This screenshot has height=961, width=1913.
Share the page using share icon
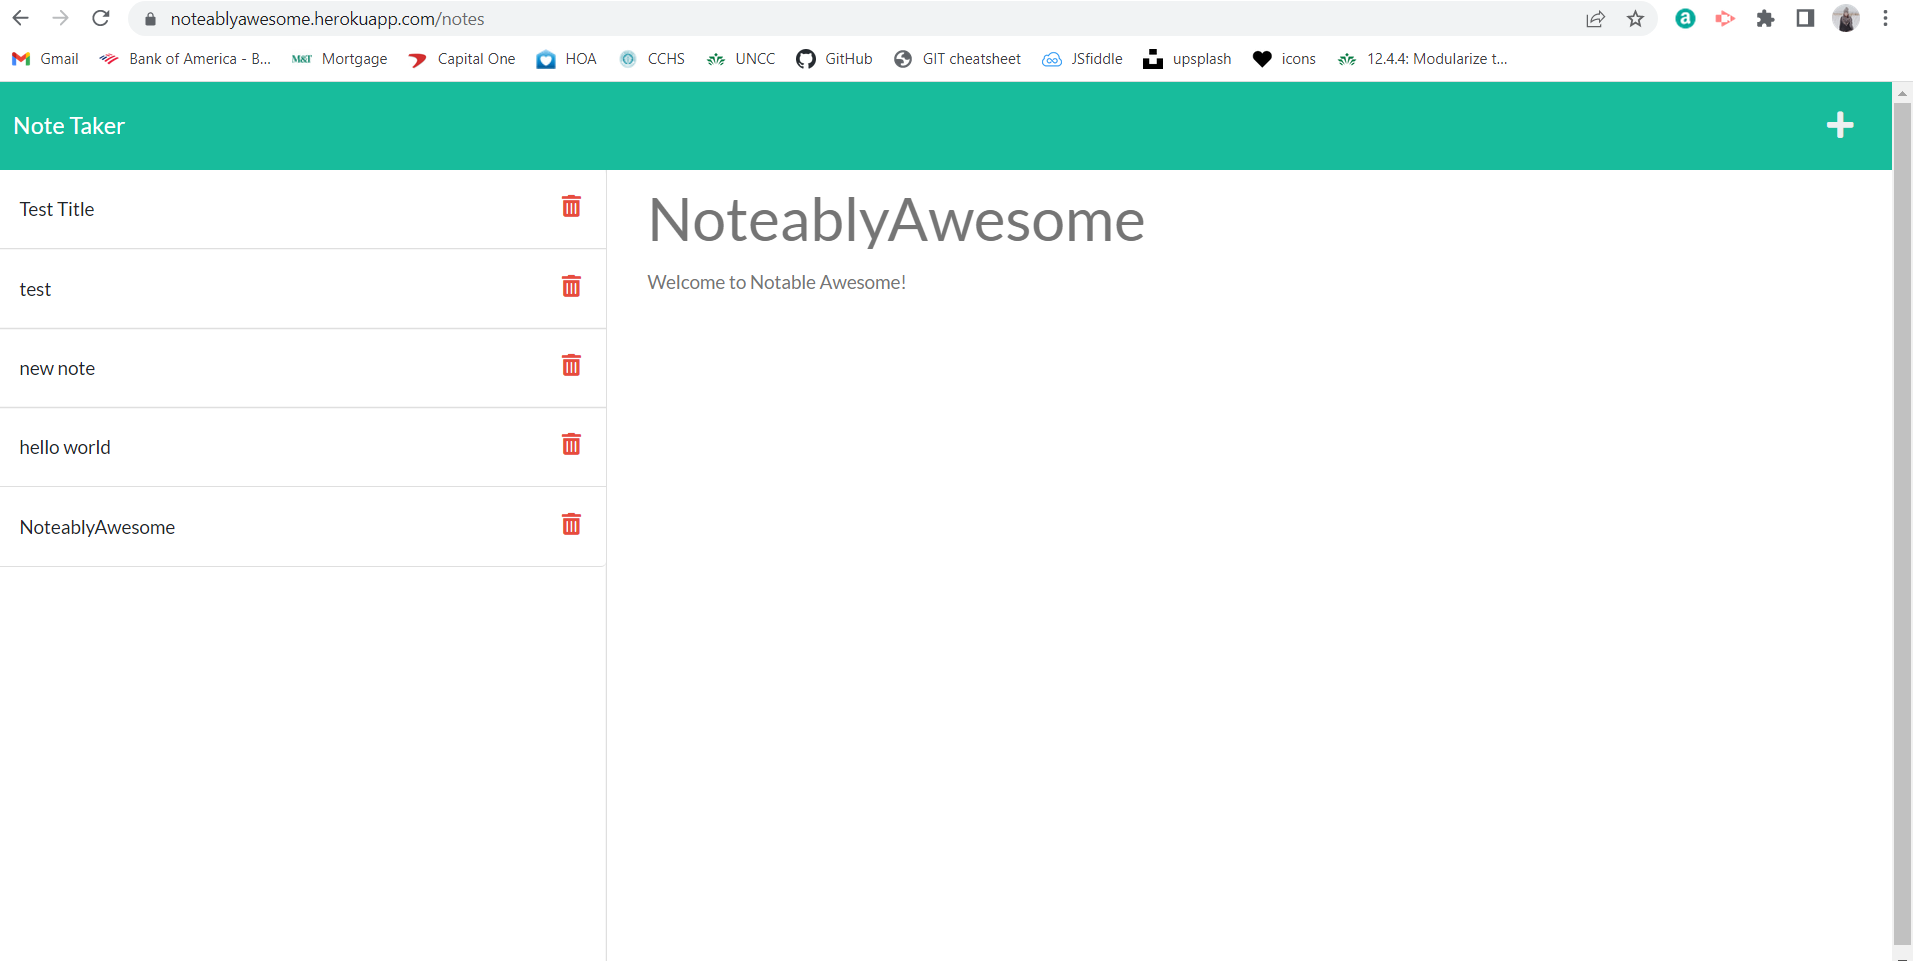1595,18
